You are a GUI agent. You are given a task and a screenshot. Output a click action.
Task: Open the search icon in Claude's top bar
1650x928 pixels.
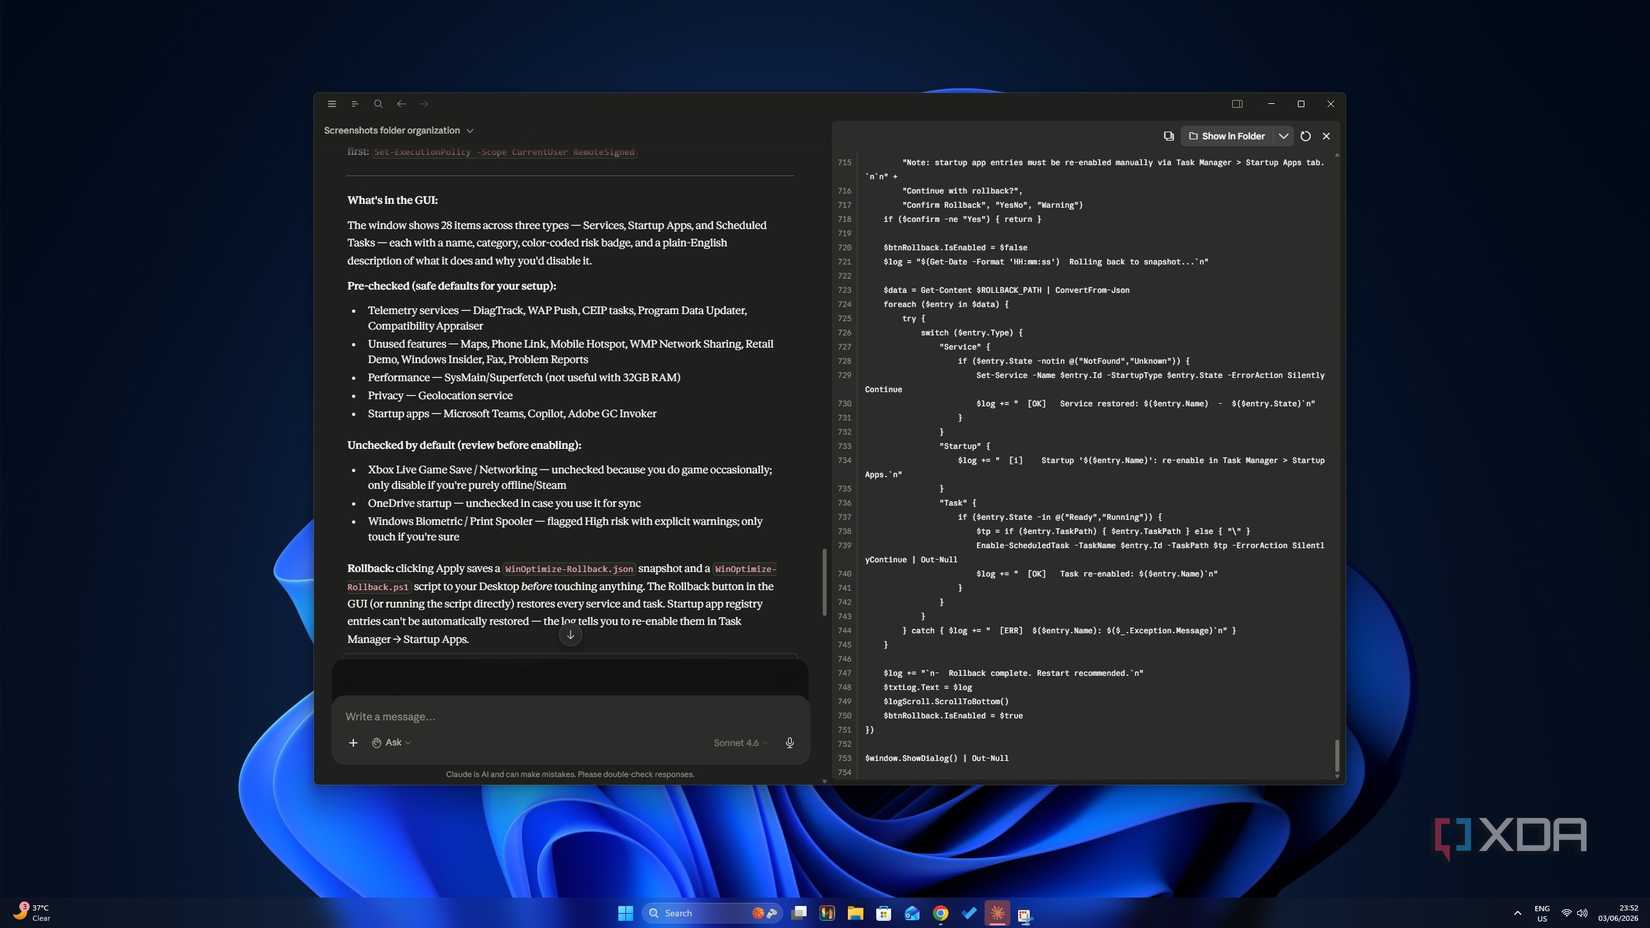point(378,104)
